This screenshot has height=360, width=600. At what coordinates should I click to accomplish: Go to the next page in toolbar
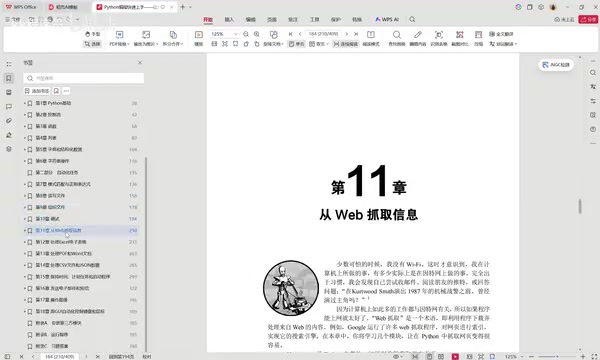pyautogui.click(x=347, y=34)
